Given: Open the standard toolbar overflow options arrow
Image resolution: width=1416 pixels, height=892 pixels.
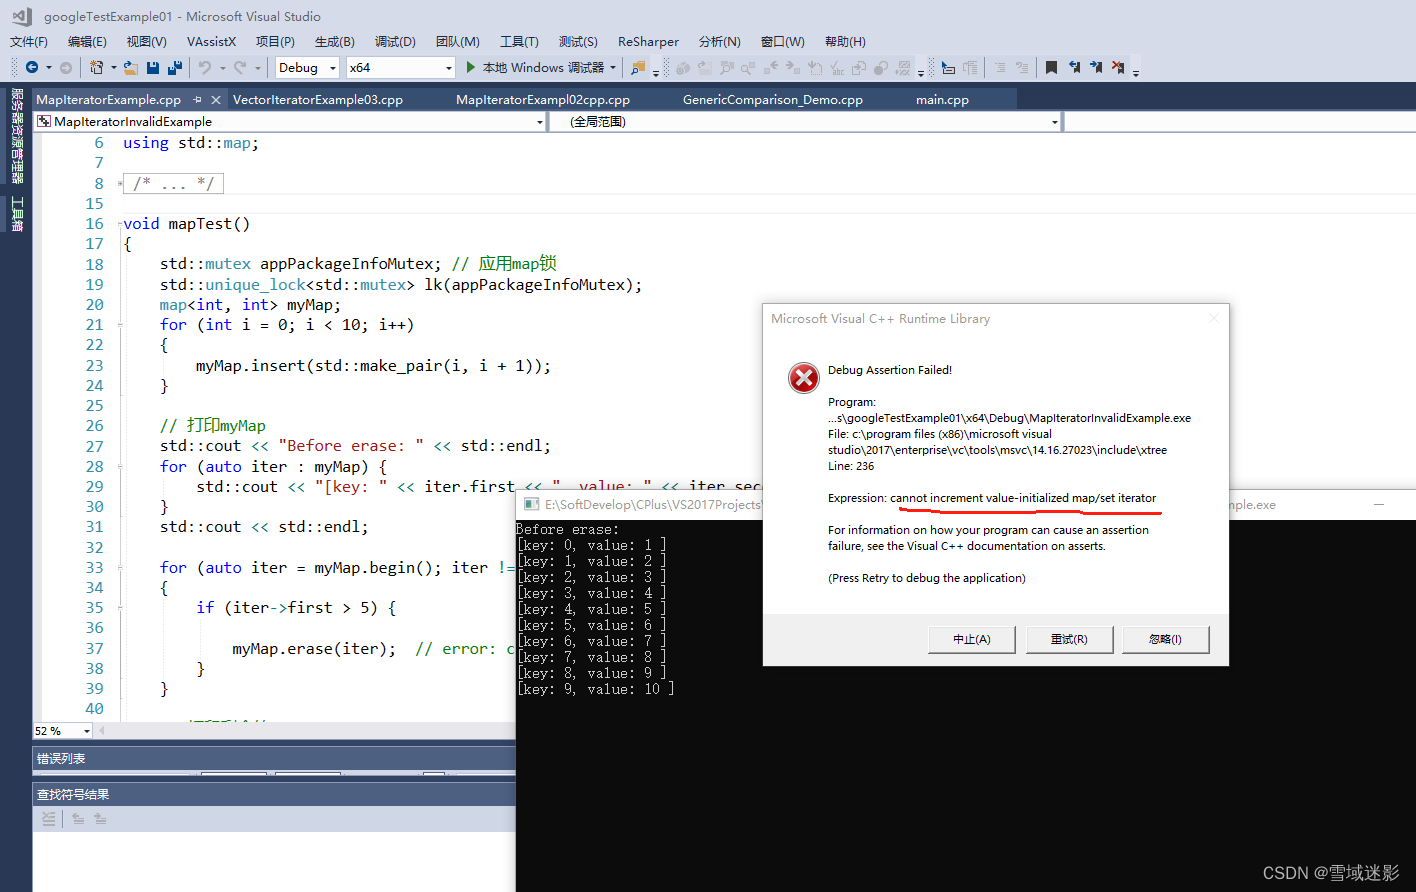Looking at the screenshot, I should 656,72.
